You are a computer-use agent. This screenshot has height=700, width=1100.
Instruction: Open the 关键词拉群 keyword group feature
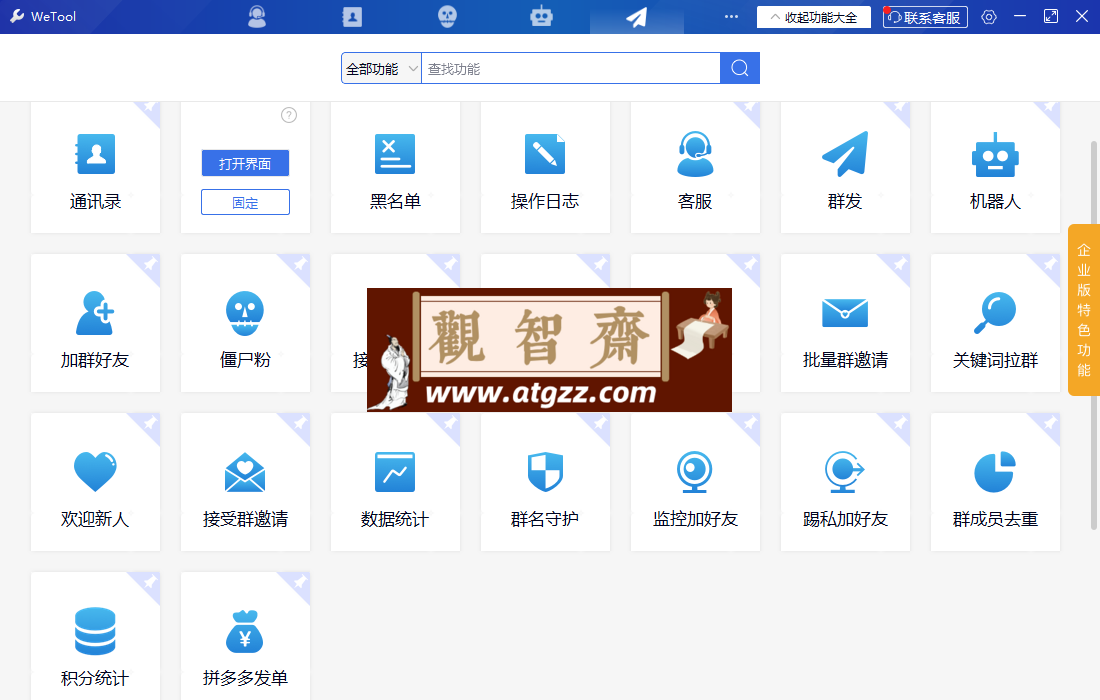995,323
